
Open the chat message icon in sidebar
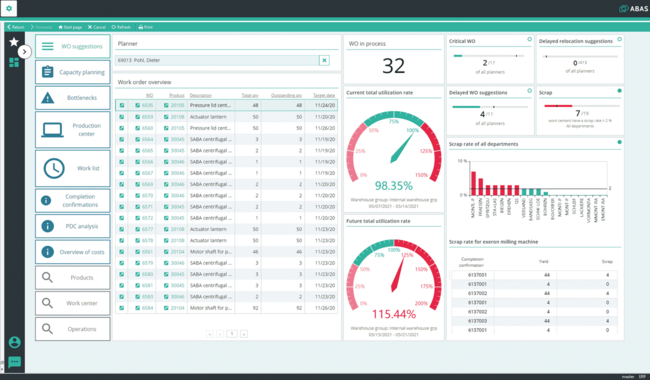click(15, 362)
